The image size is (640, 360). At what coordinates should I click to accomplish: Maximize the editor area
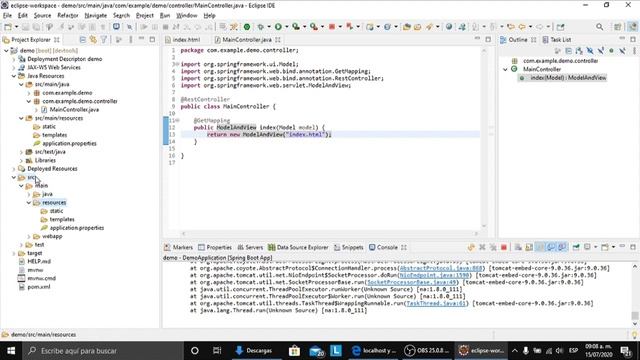coord(488,39)
